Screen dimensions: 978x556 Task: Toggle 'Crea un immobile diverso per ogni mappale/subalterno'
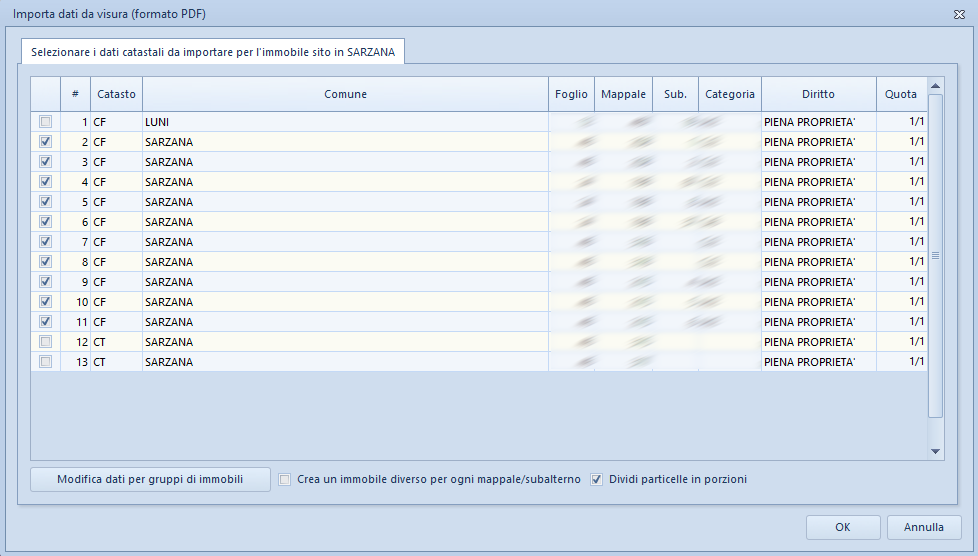[x=286, y=480]
